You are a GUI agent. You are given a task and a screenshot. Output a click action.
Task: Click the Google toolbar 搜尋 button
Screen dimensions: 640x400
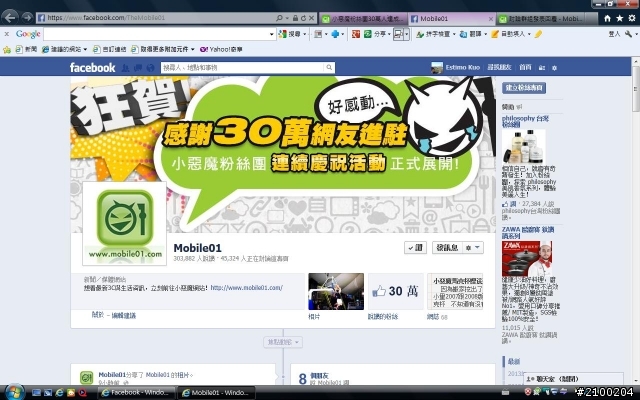point(292,34)
